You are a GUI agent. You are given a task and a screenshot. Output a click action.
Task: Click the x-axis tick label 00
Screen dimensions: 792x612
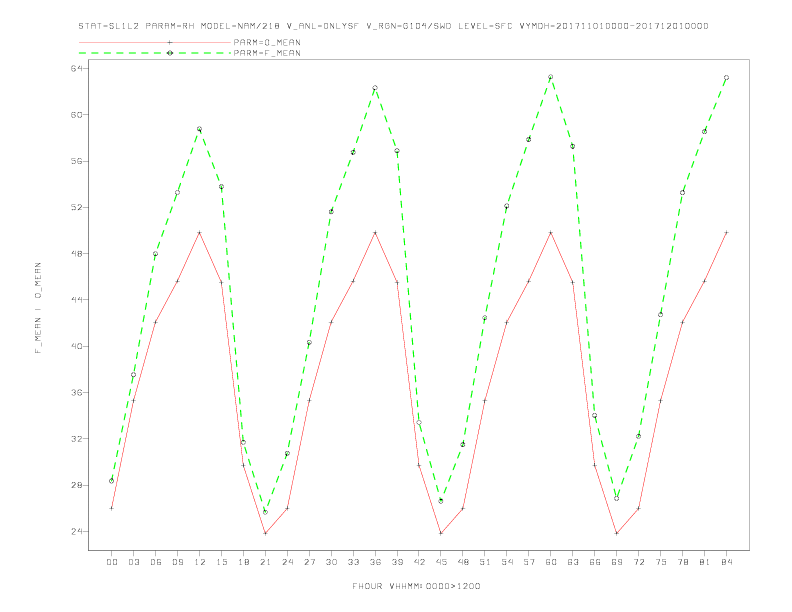tap(112, 562)
